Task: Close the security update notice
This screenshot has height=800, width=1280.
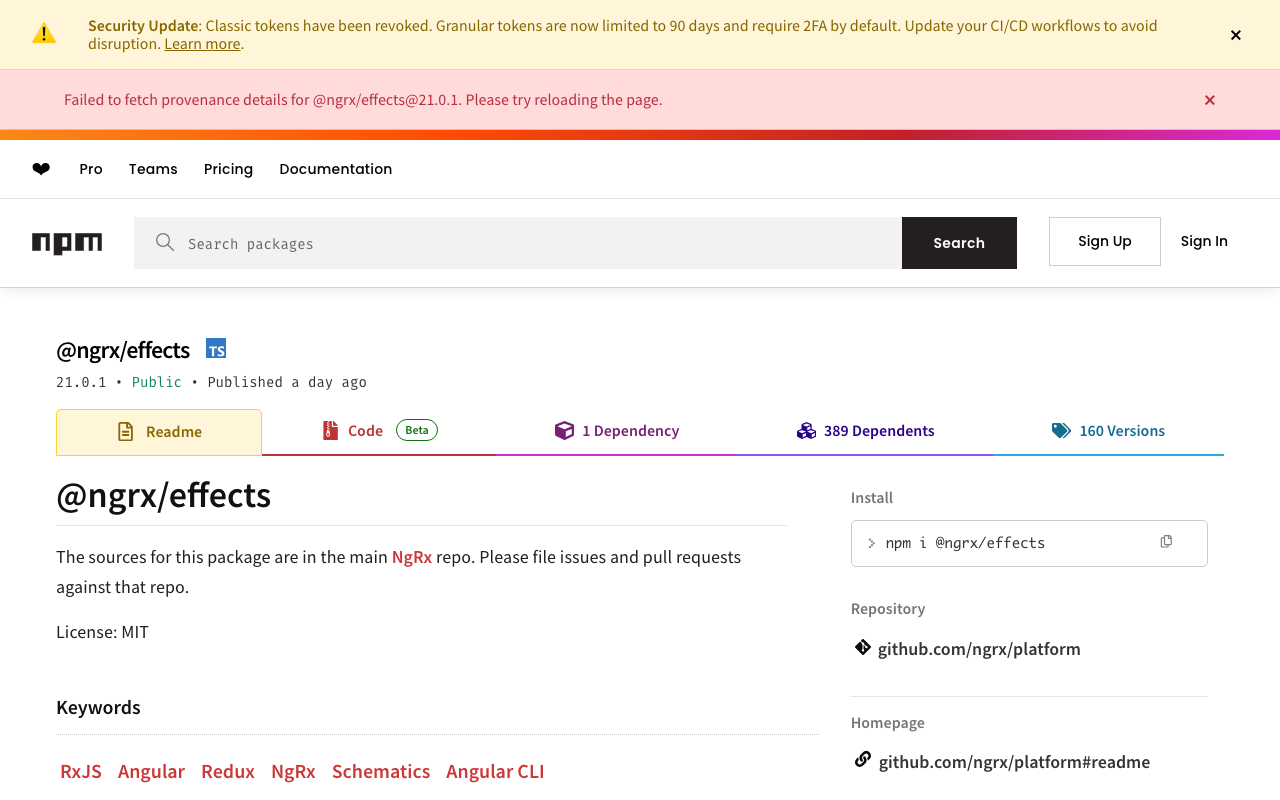Action: [x=1236, y=35]
